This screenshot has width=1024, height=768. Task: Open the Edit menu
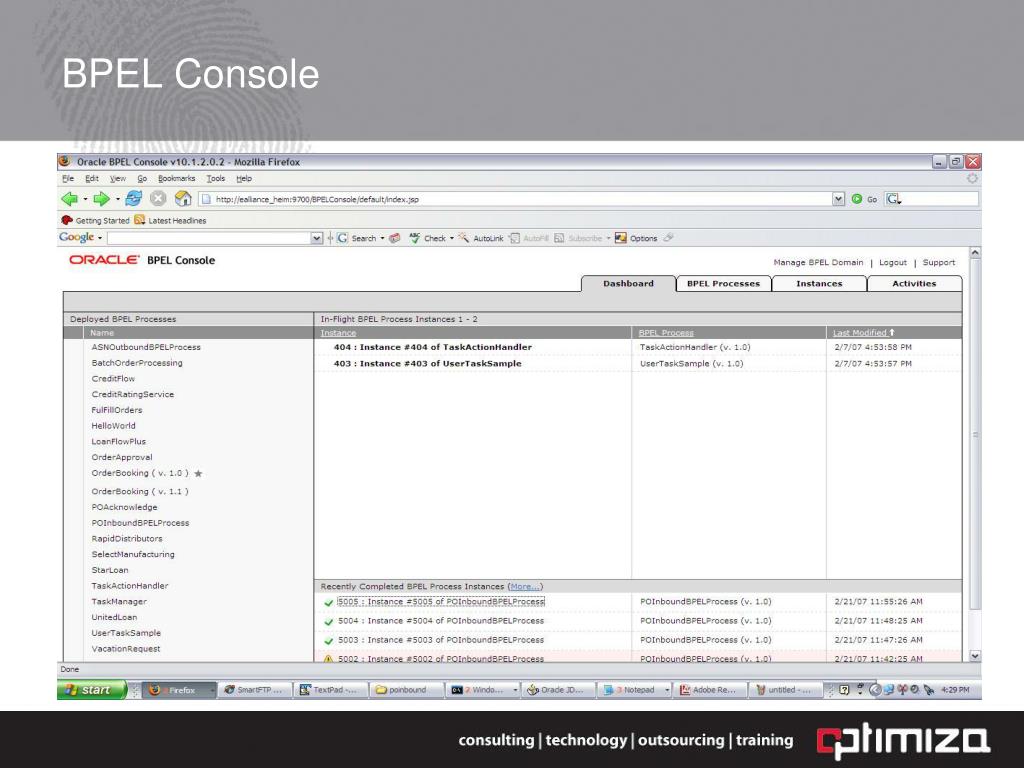click(92, 178)
